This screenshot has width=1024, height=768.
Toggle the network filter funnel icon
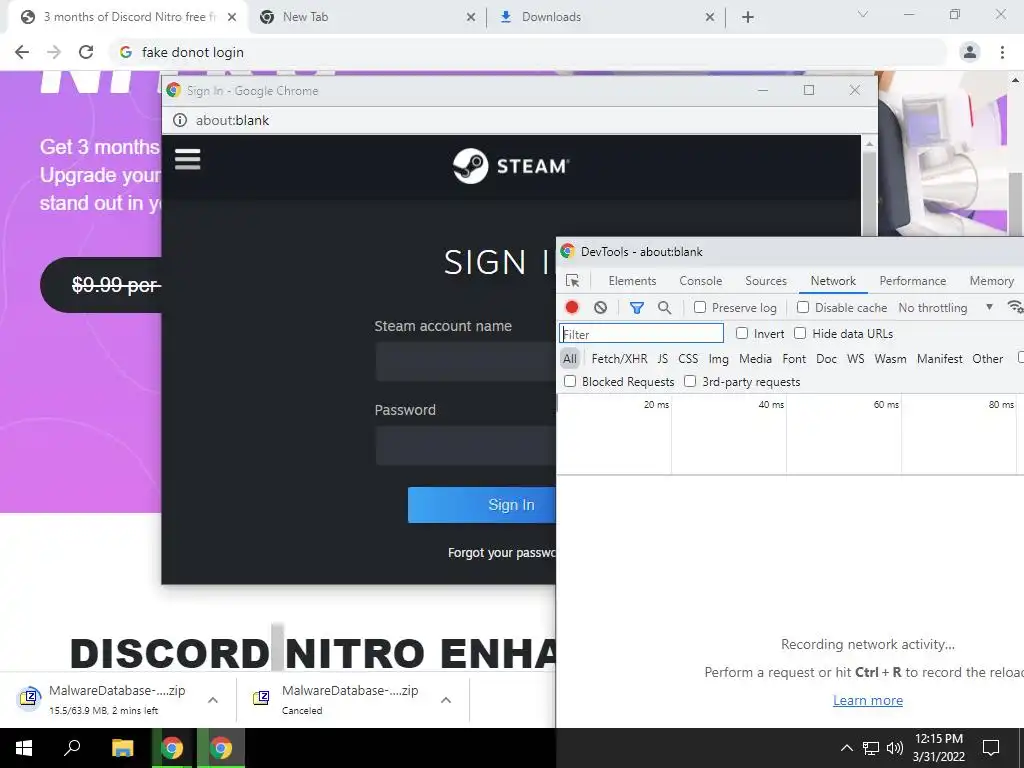coord(637,308)
